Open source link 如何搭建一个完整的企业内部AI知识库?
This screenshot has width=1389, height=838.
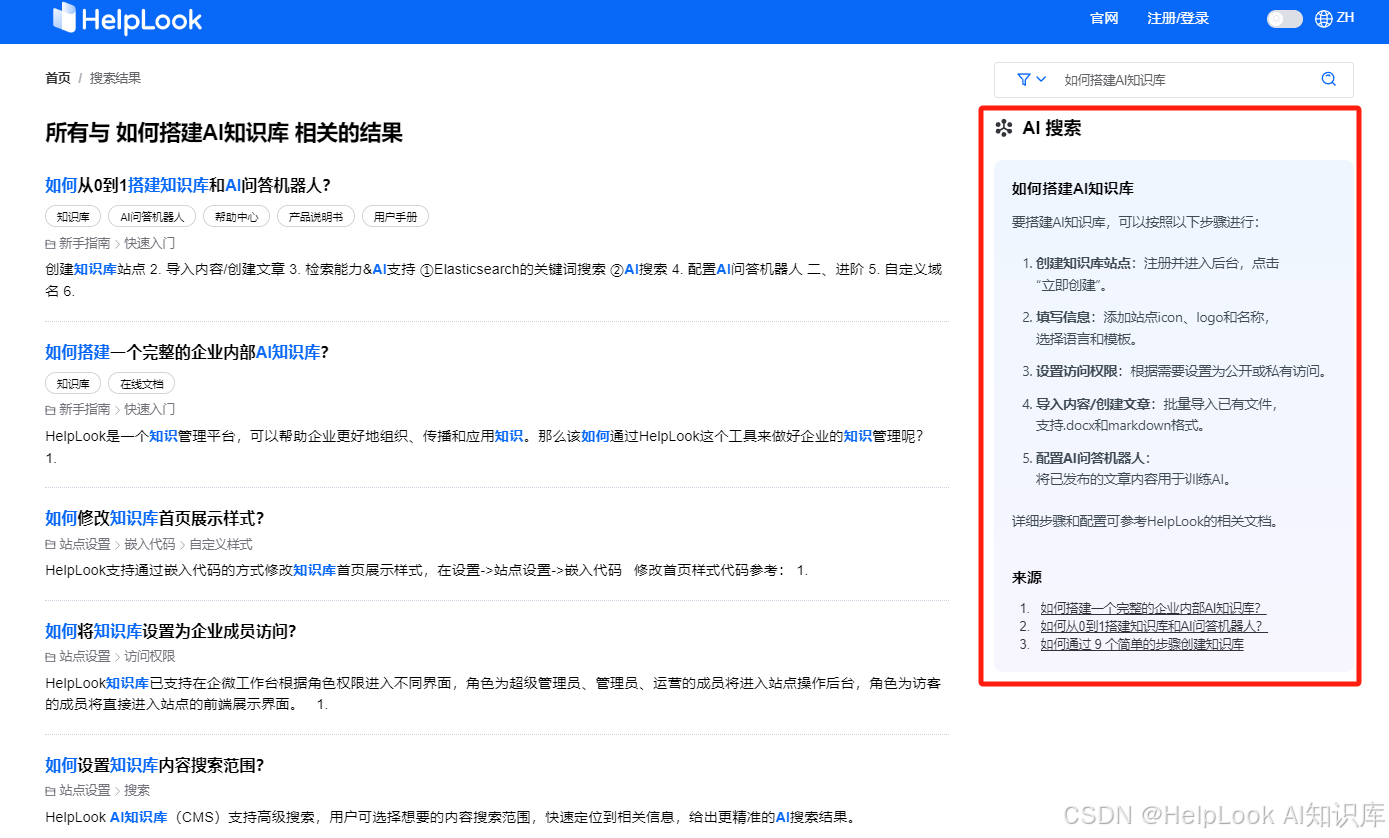click(x=1153, y=608)
